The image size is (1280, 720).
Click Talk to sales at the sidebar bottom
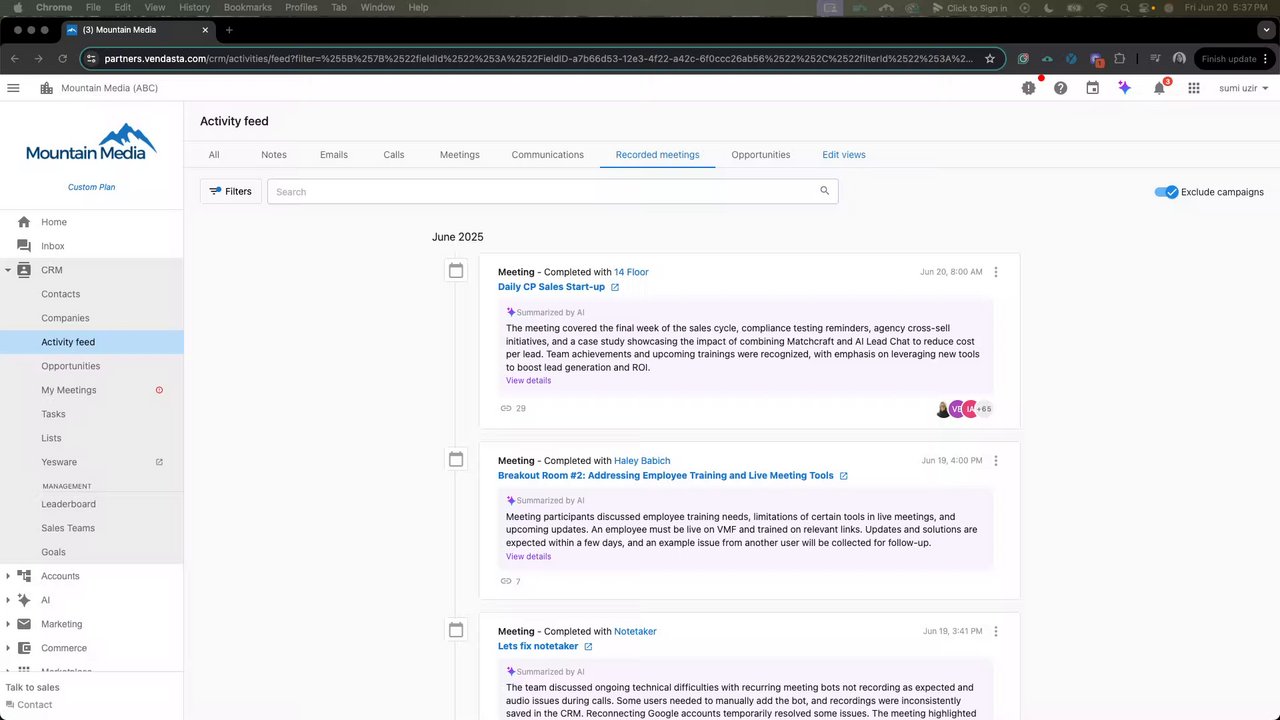pos(33,688)
